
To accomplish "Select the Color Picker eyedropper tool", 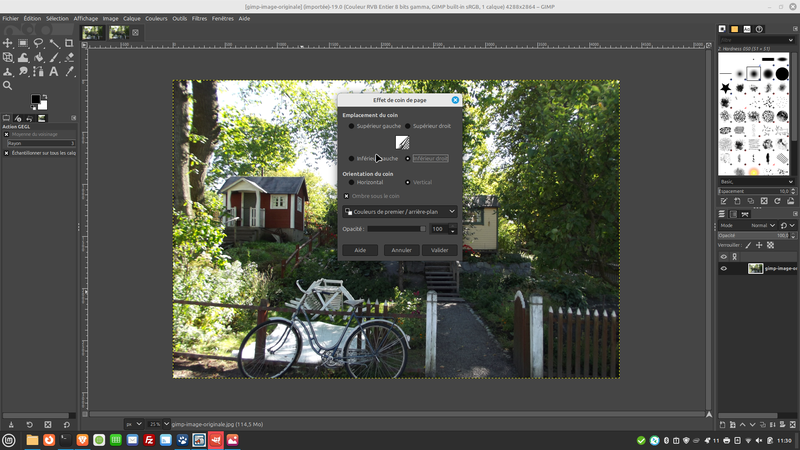I will (x=69, y=72).
